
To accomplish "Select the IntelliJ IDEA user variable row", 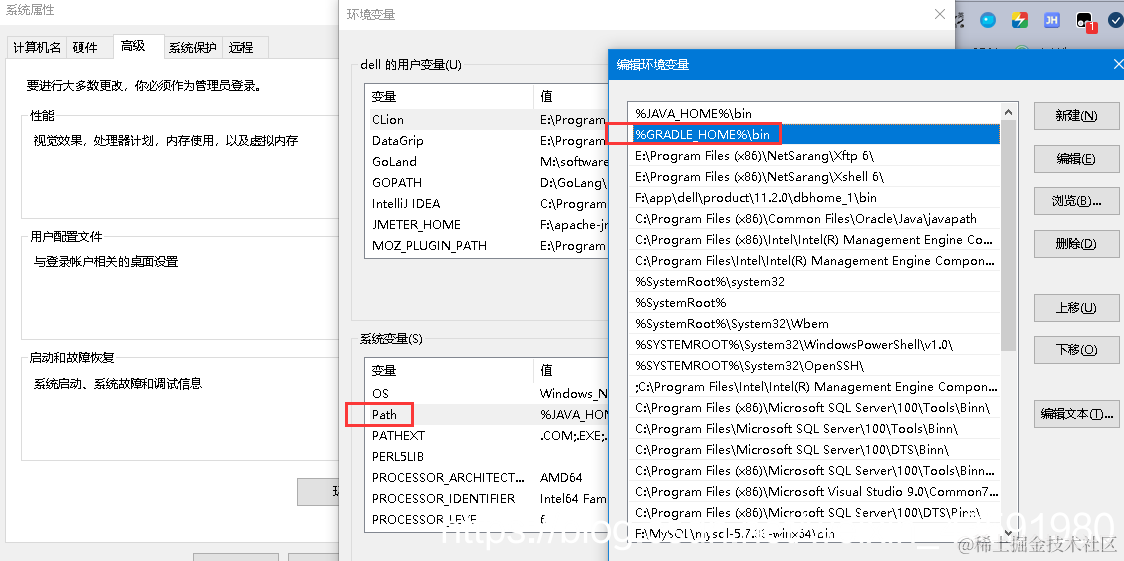I will (x=487, y=203).
